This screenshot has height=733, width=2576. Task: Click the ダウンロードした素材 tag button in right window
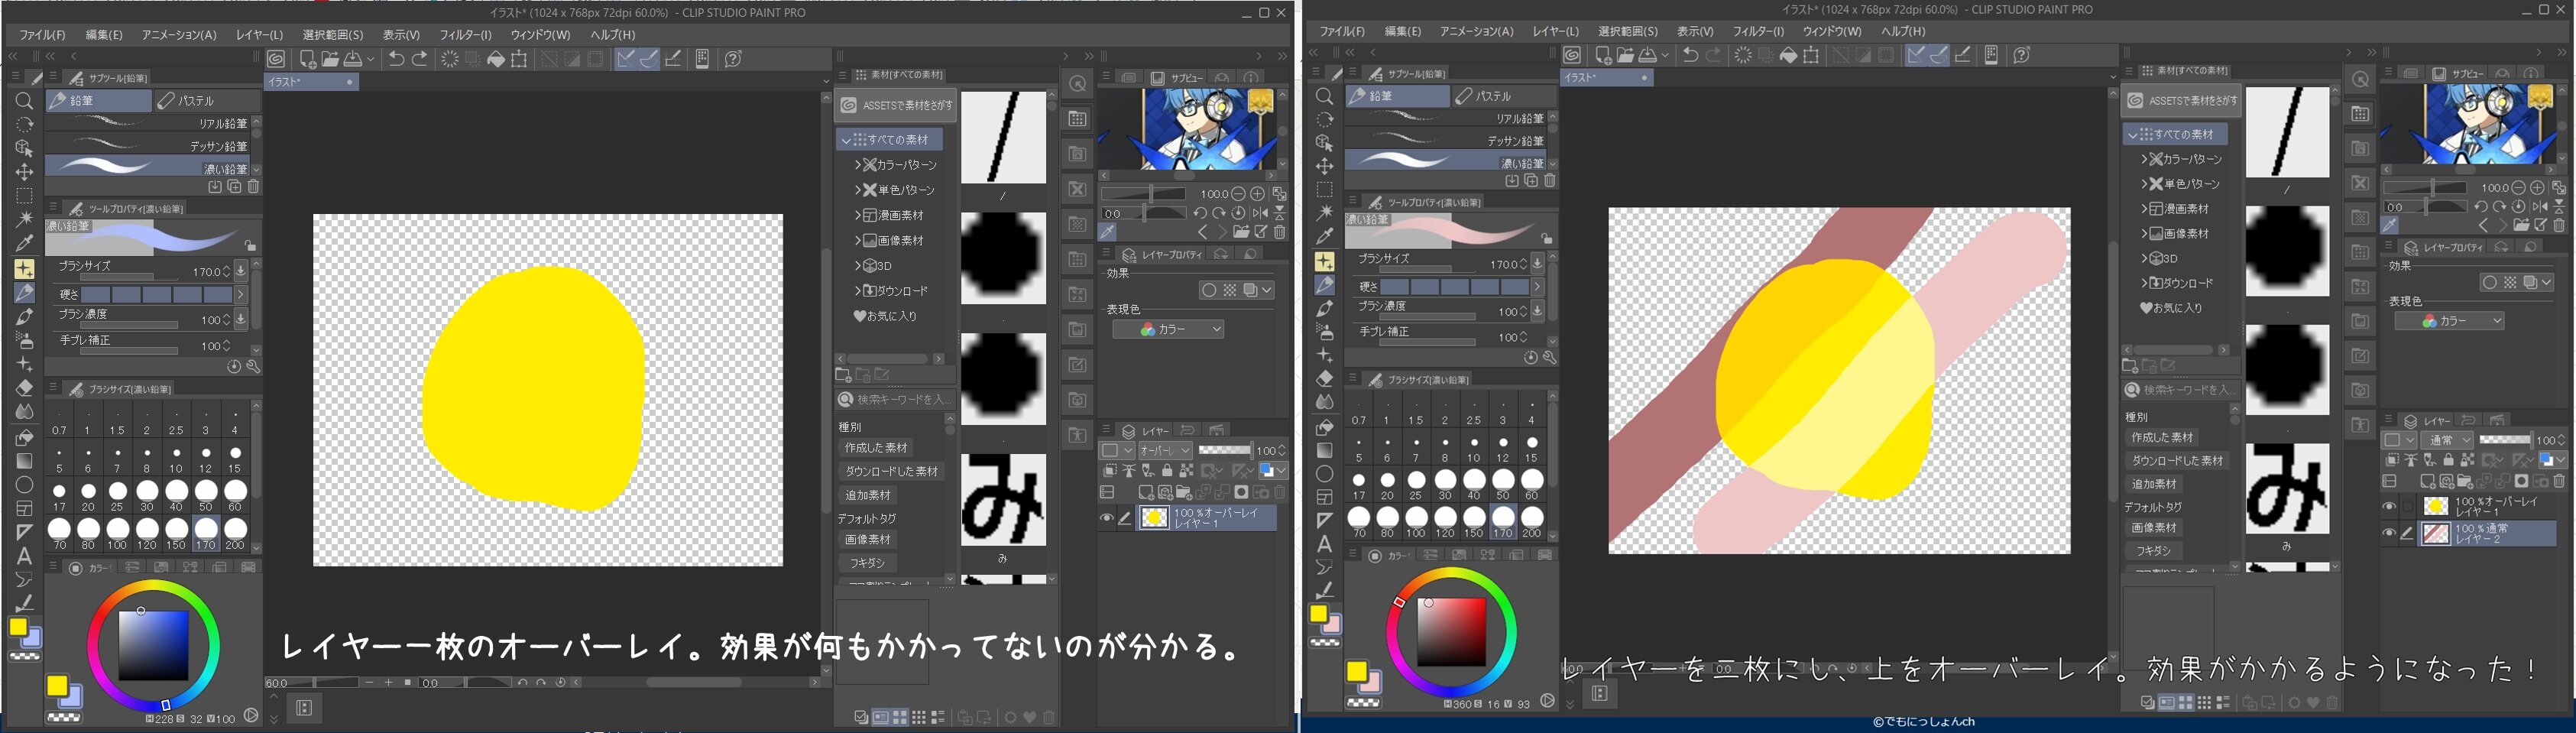[x=2176, y=461]
